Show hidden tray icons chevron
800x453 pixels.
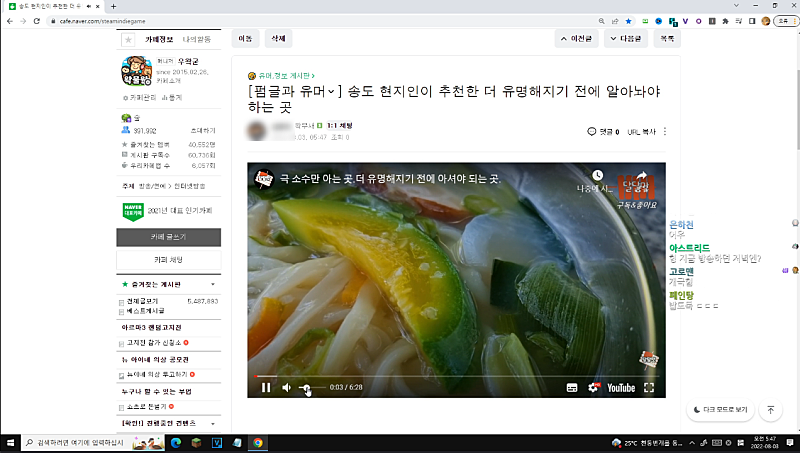point(692,443)
